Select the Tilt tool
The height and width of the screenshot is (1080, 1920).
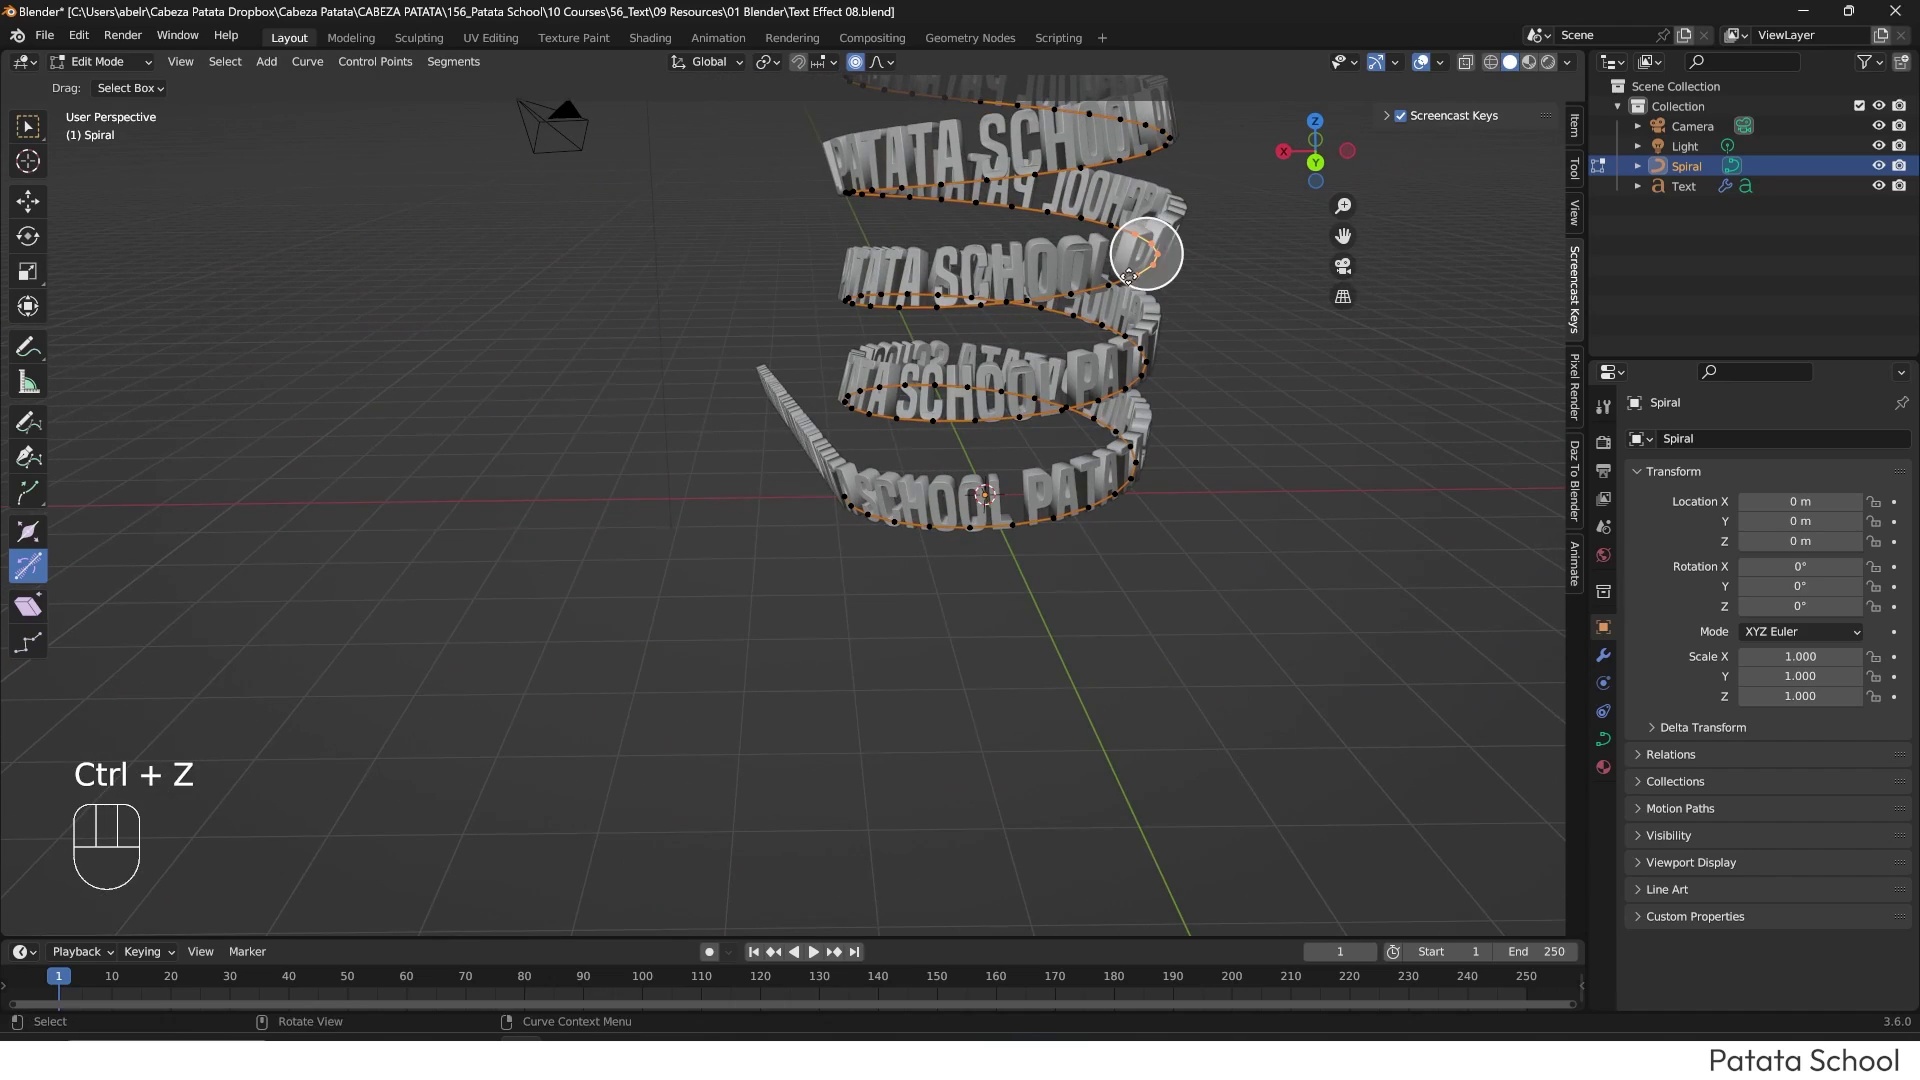[x=28, y=566]
